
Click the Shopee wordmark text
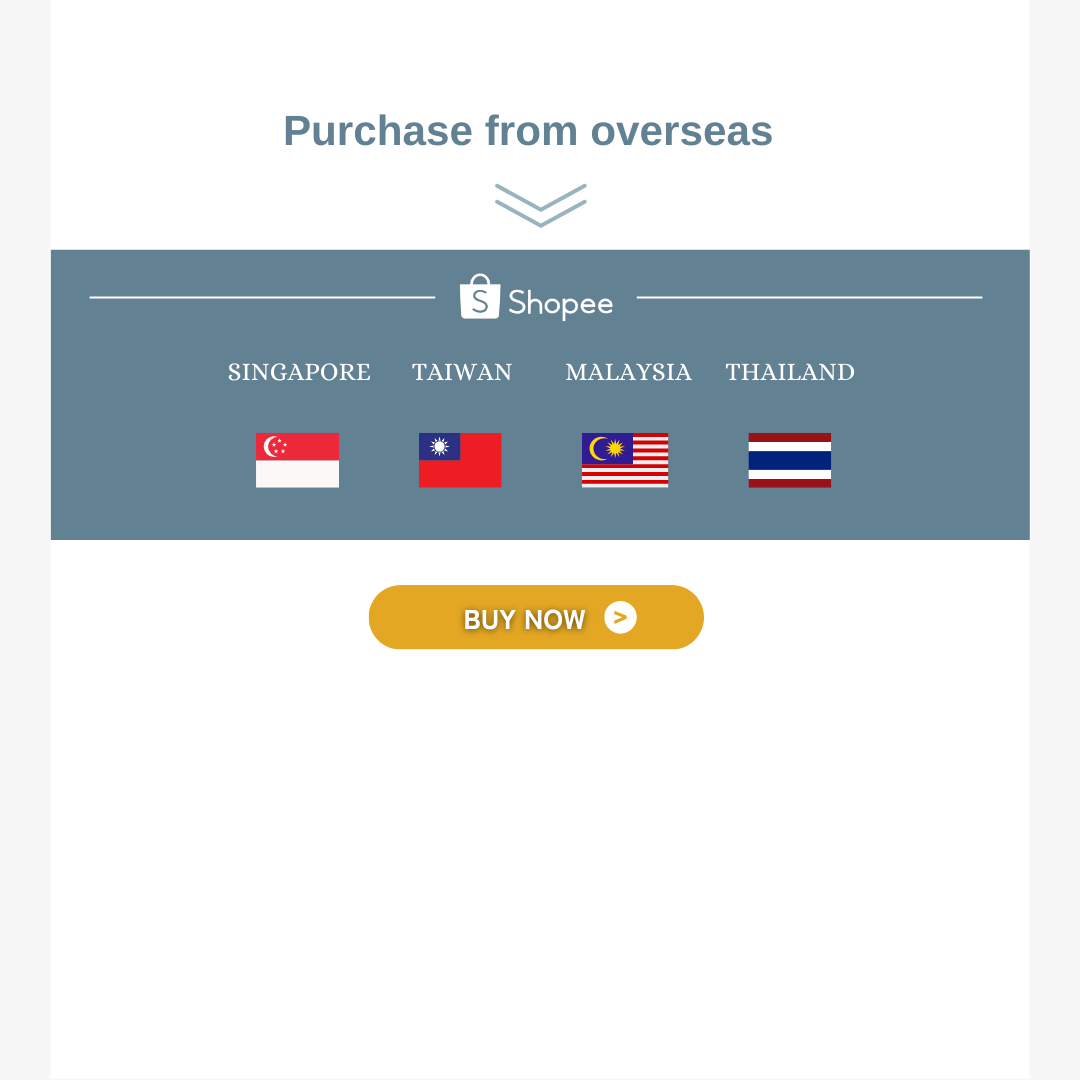[560, 303]
